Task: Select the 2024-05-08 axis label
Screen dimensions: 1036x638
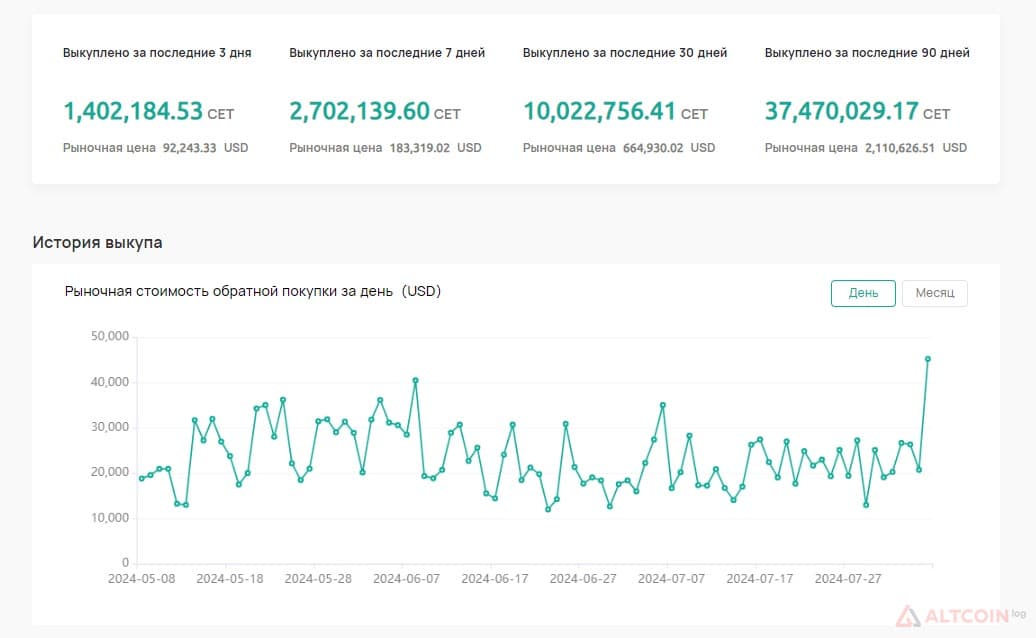Action: (141, 579)
